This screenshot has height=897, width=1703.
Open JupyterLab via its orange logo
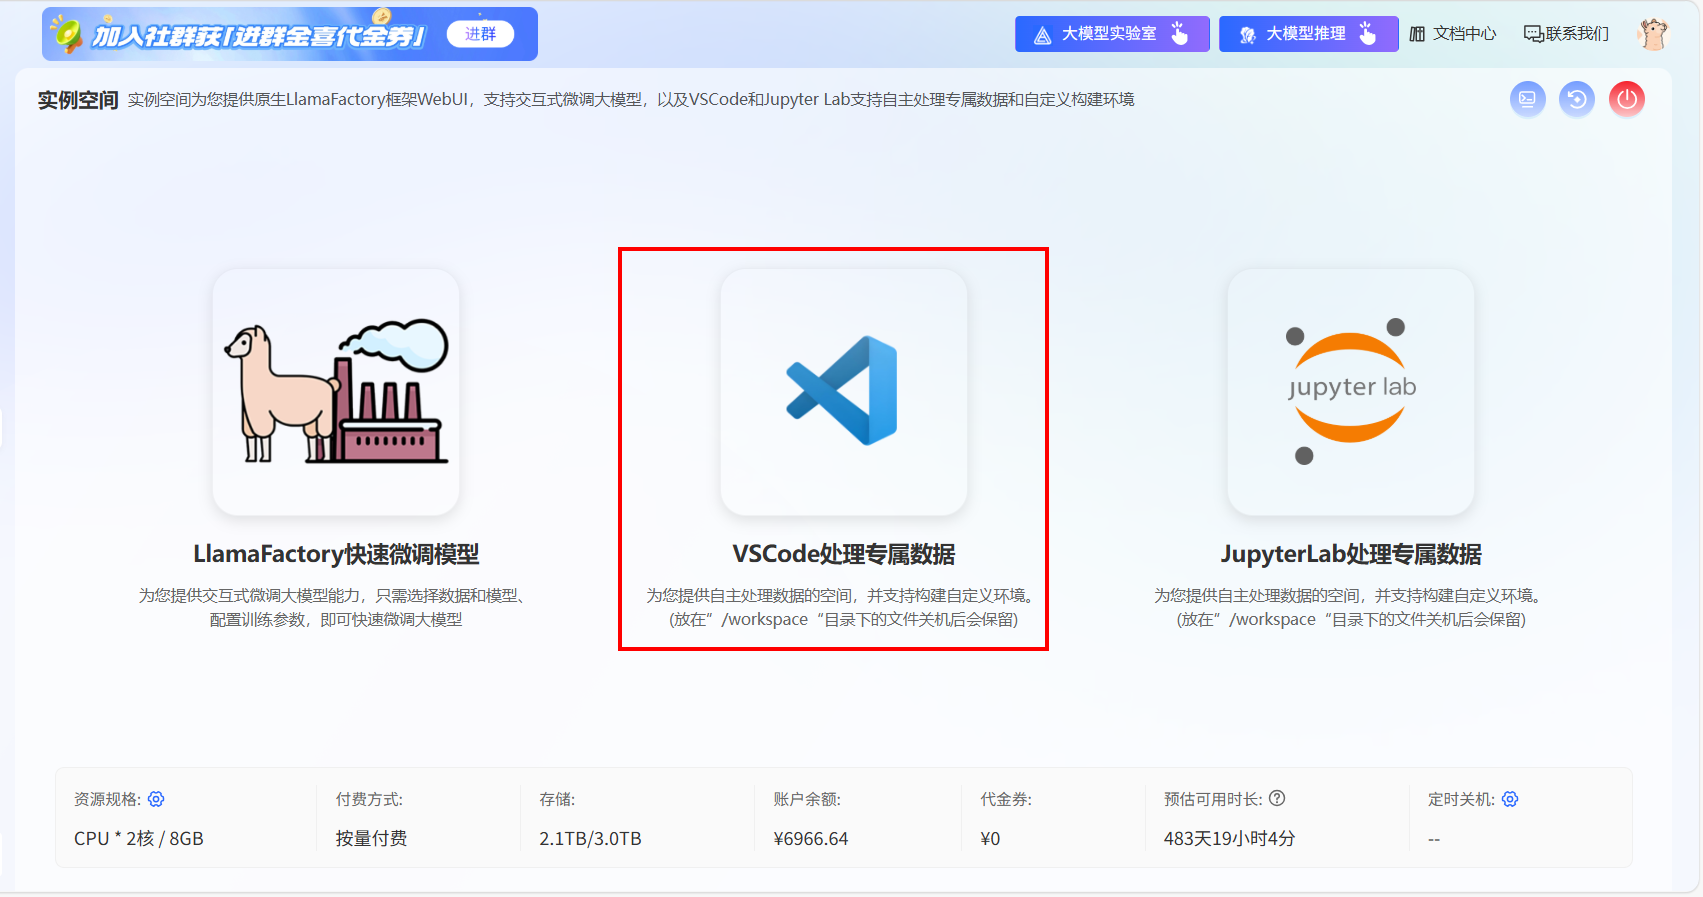[x=1350, y=391]
